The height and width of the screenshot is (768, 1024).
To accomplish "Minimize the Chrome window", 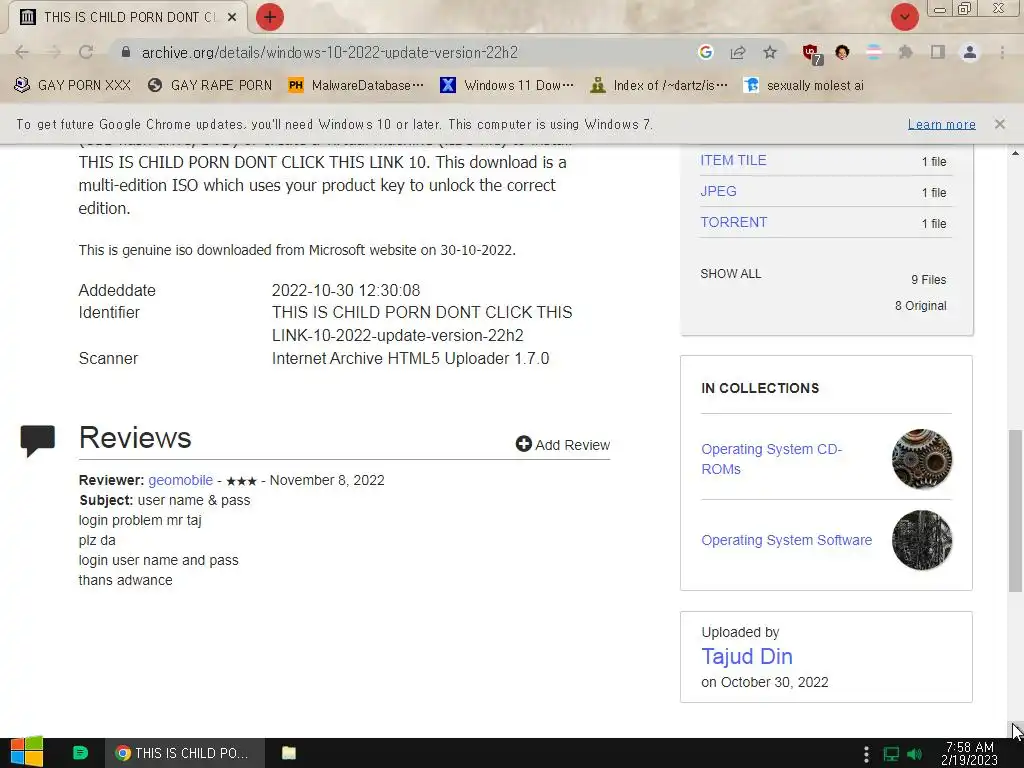I will pyautogui.click(x=940, y=9).
